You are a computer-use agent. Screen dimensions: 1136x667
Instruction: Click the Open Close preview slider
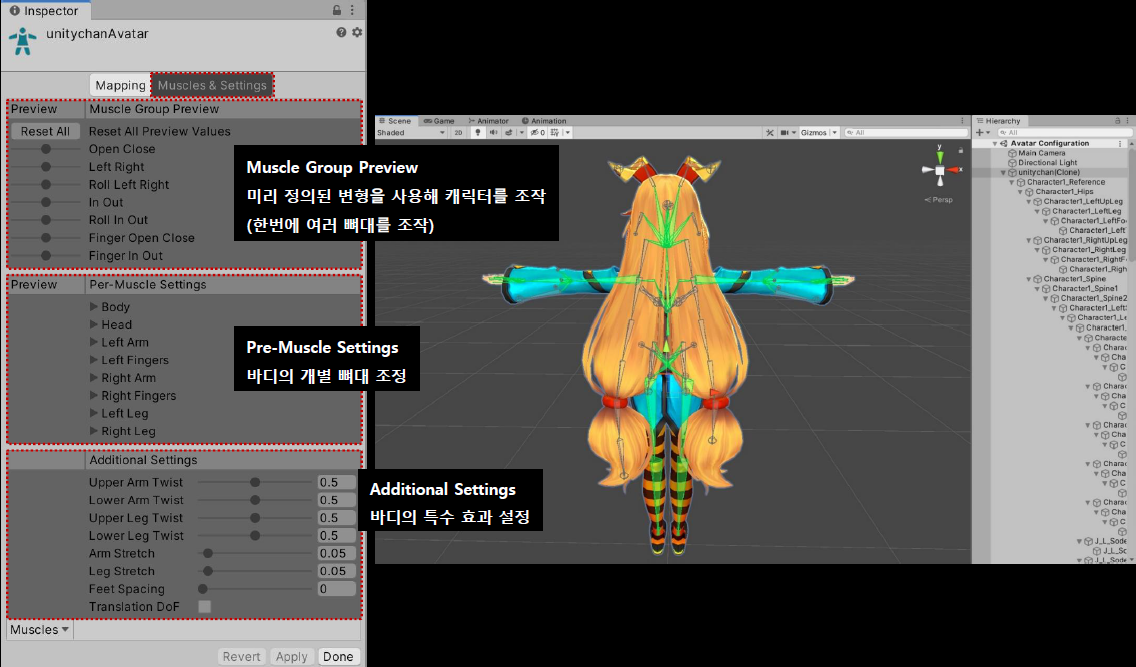pos(46,148)
